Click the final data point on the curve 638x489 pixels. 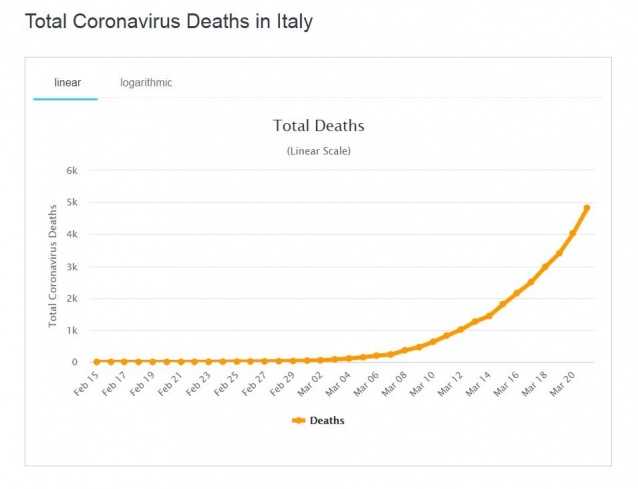tap(587, 208)
